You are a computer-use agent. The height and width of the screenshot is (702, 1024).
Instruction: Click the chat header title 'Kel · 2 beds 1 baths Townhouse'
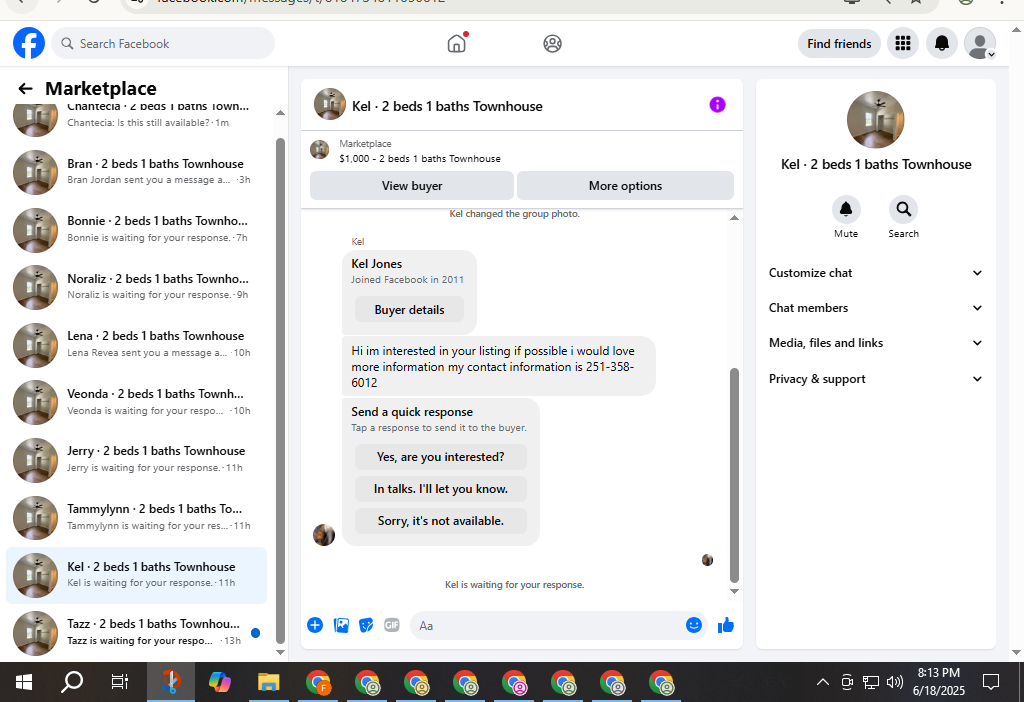[447, 106]
